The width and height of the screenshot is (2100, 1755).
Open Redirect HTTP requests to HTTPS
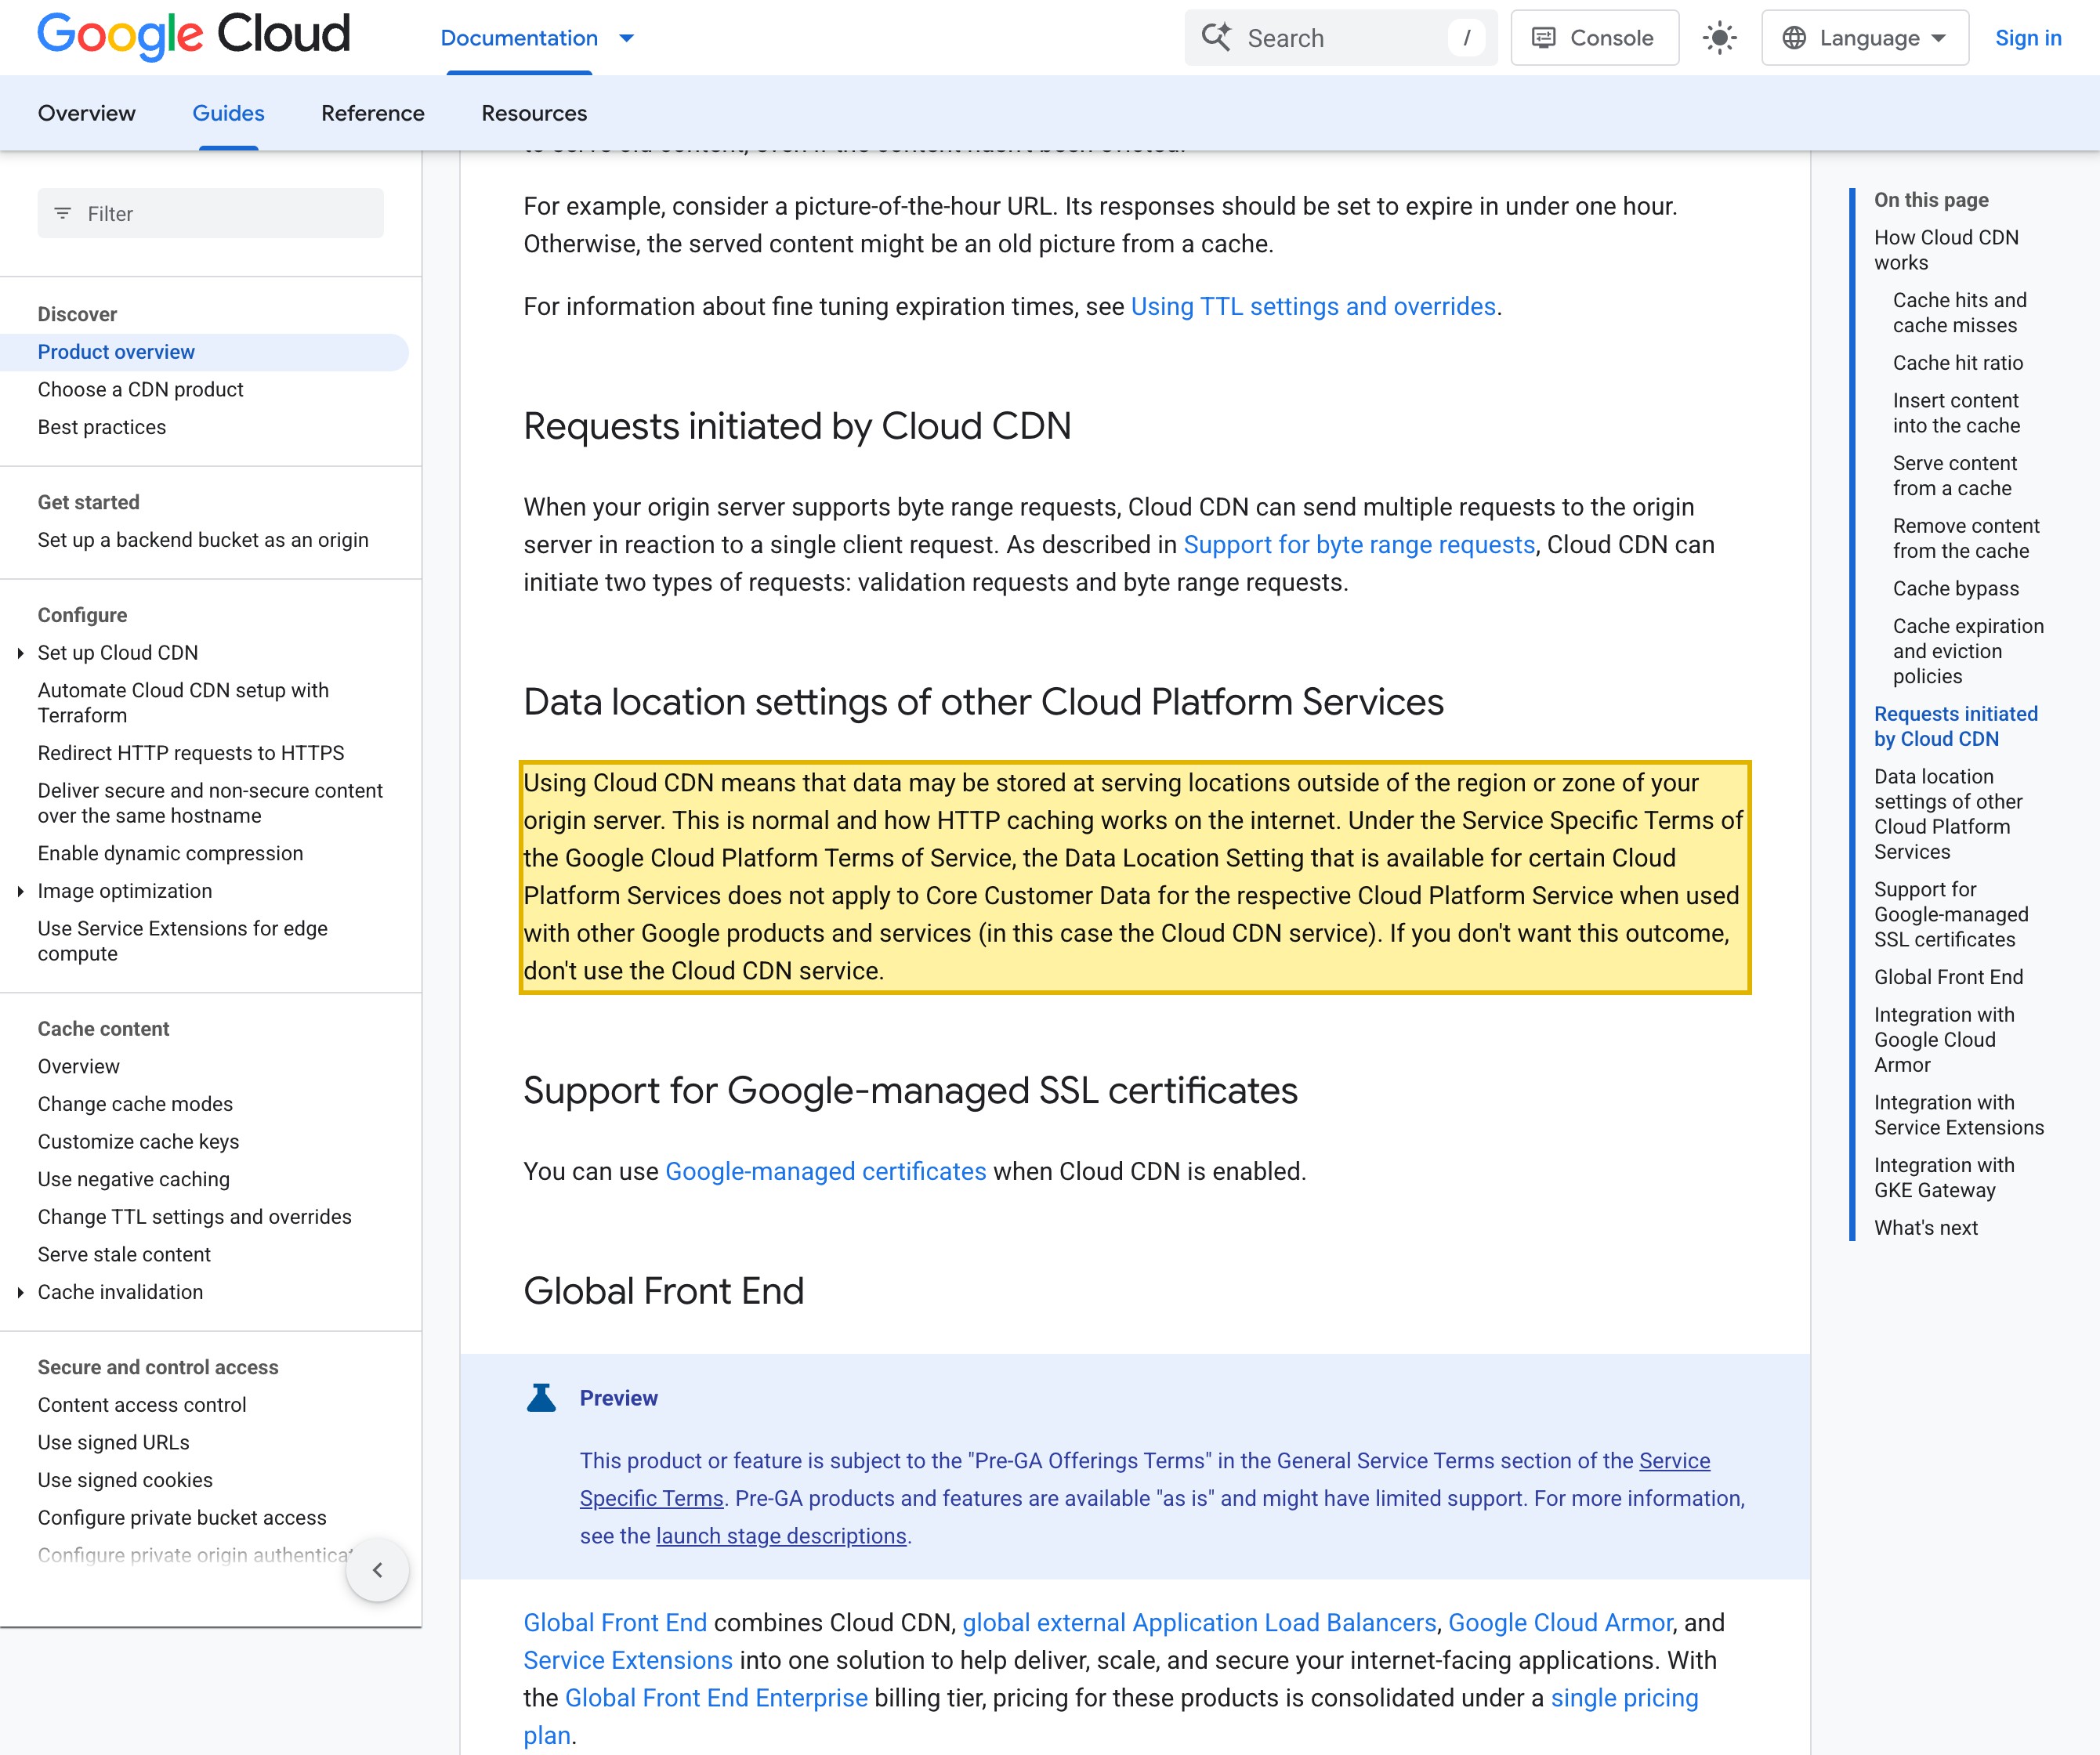tap(191, 753)
